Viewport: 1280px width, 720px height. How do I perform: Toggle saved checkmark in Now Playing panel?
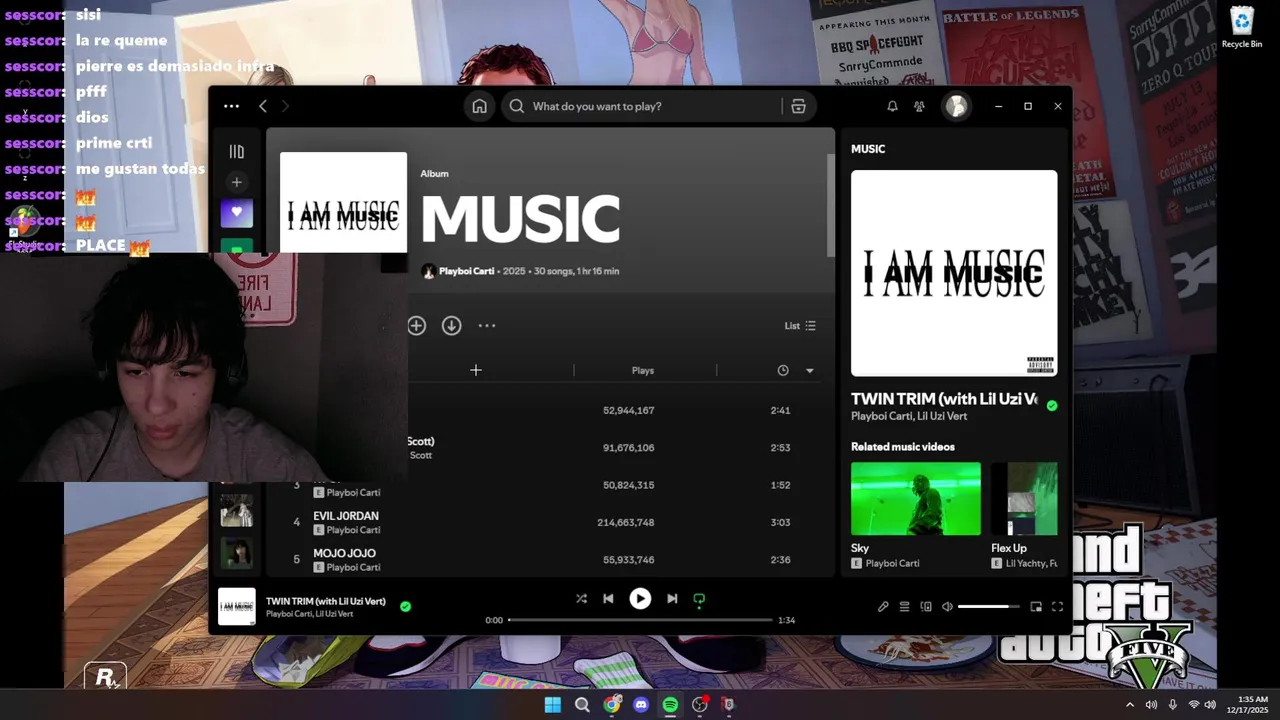pyautogui.click(x=1052, y=405)
